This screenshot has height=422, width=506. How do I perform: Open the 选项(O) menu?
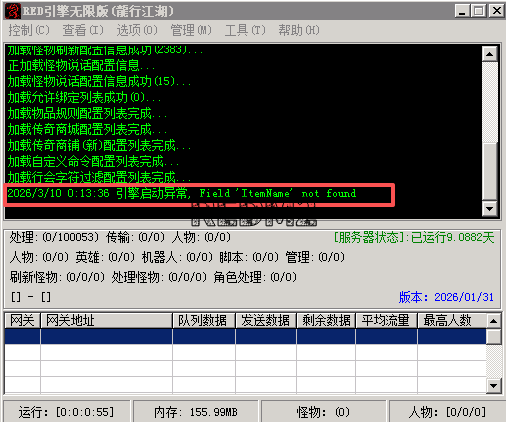[137, 30]
